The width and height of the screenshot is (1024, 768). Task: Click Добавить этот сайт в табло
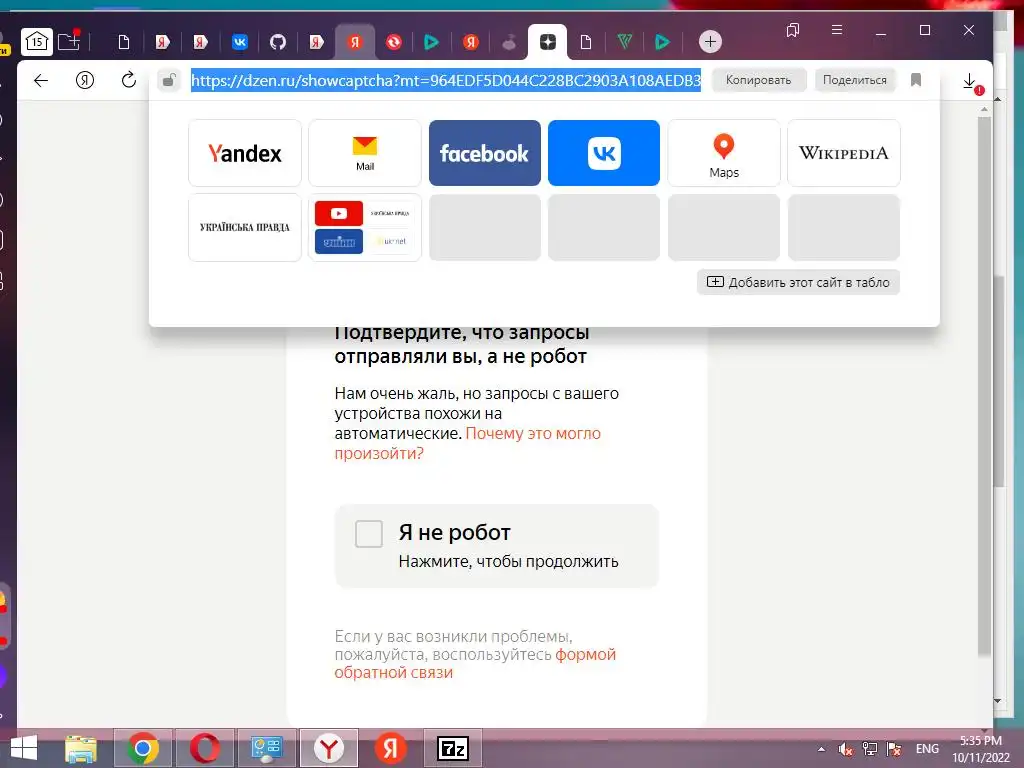[x=798, y=282]
